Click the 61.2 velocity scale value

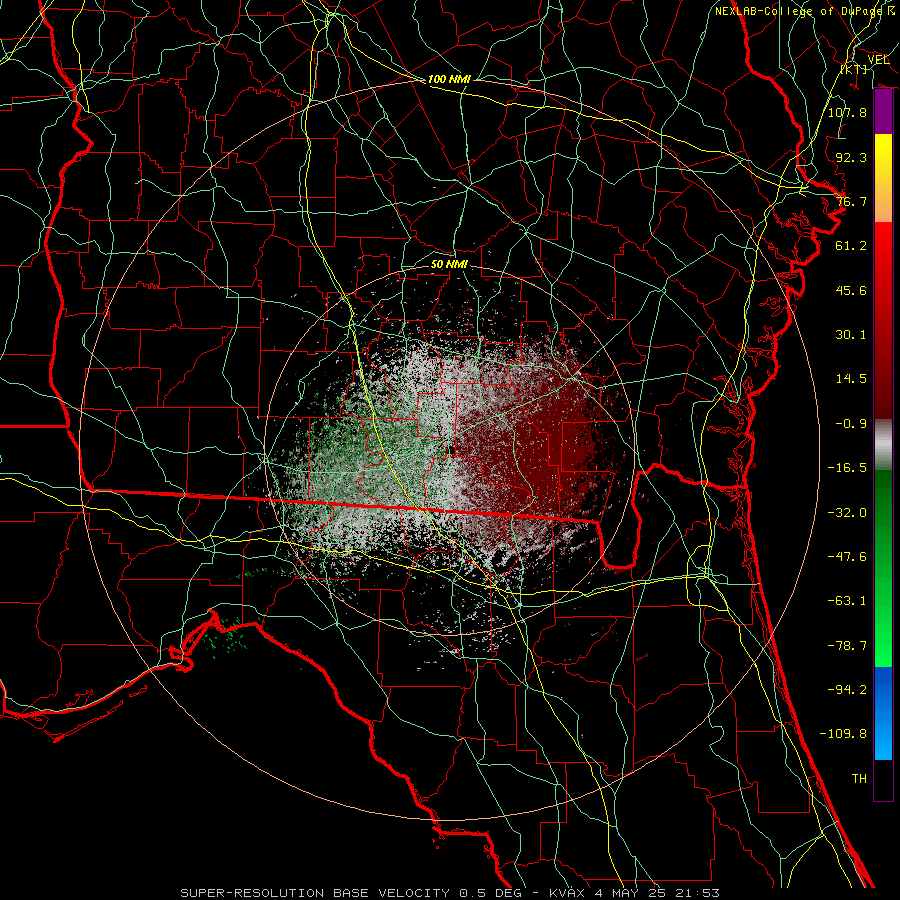851,246
